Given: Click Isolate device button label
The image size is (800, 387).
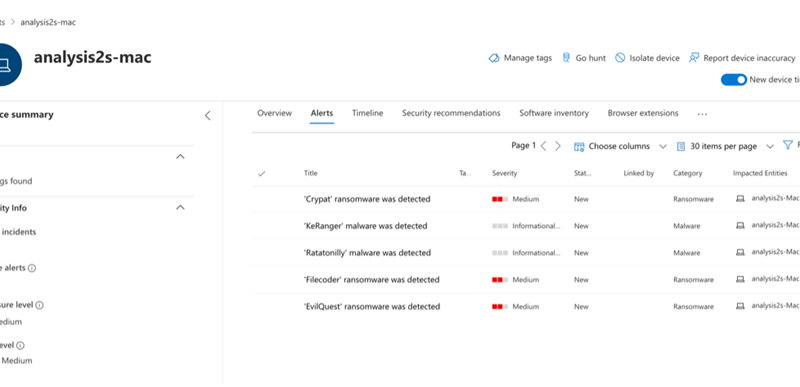Looking at the screenshot, I should pos(655,58).
